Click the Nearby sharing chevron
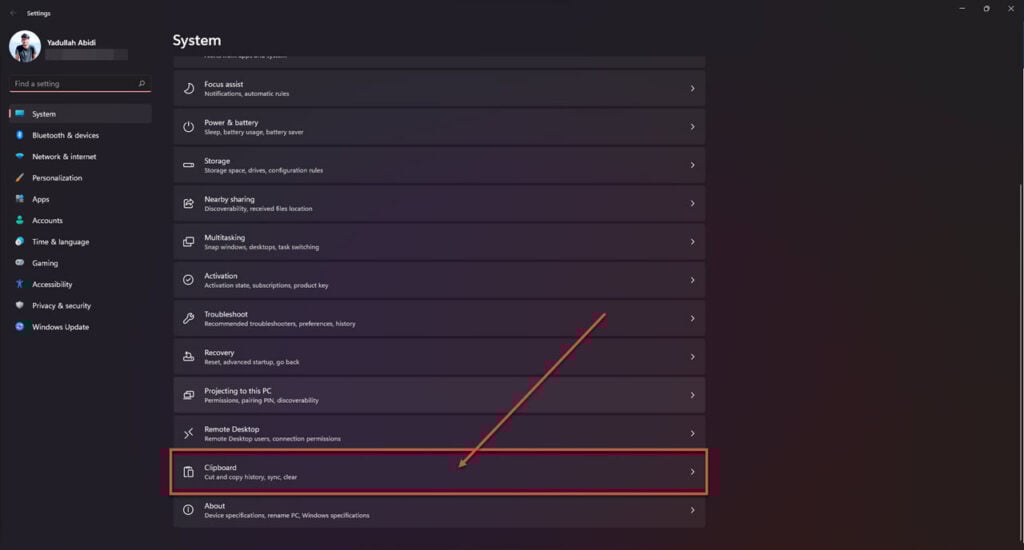Viewport: 1024px width, 550px height. click(x=692, y=204)
